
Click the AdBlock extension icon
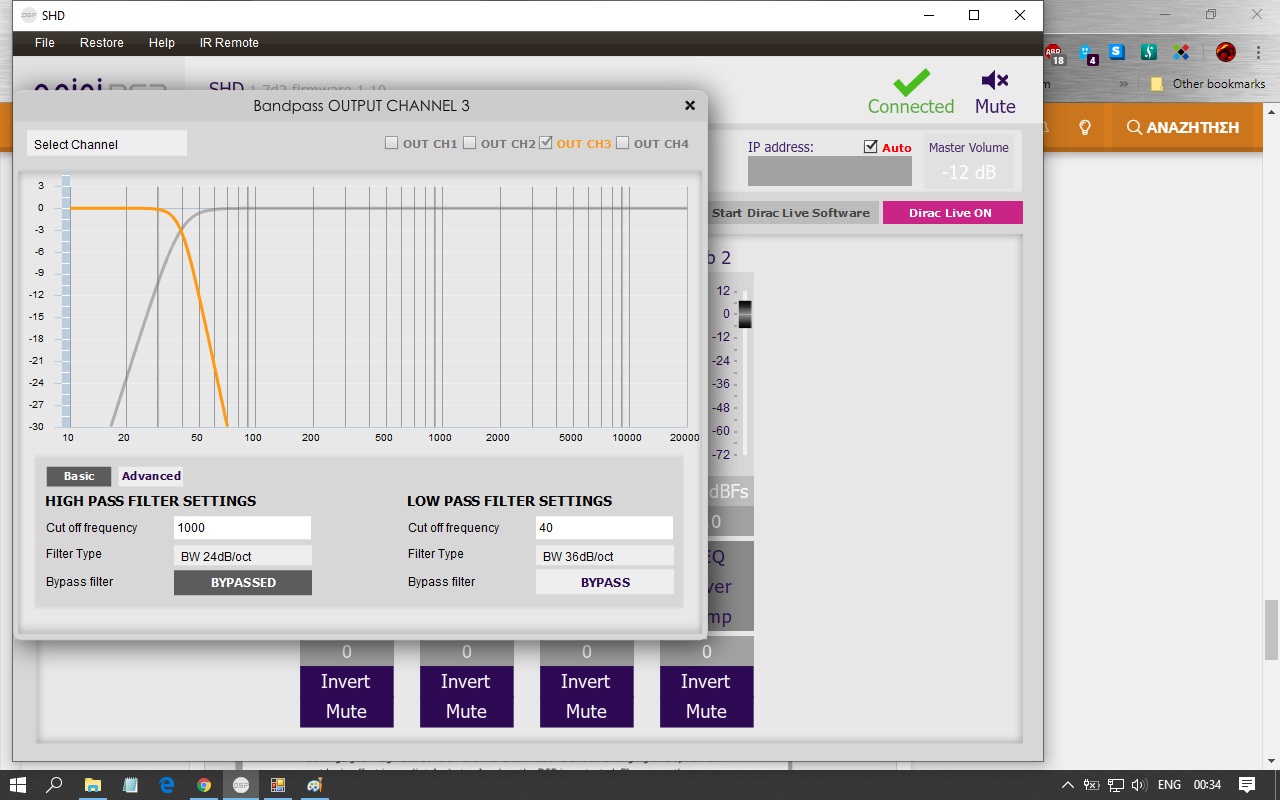click(1053, 52)
